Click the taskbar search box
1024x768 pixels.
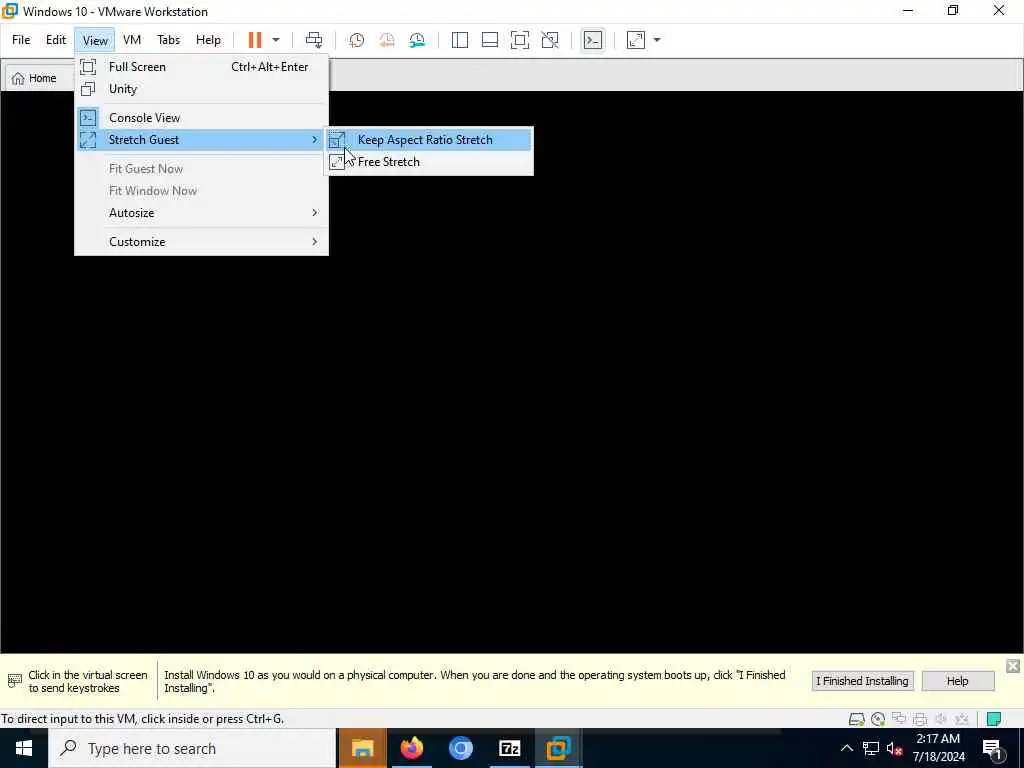[192, 748]
